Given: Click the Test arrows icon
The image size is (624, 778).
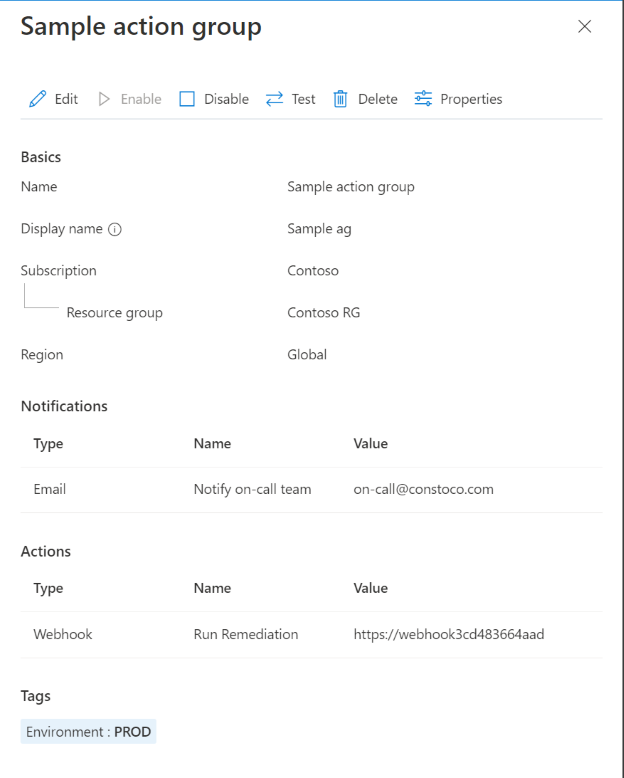Looking at the screenshot, I should (x=274, y=99).
